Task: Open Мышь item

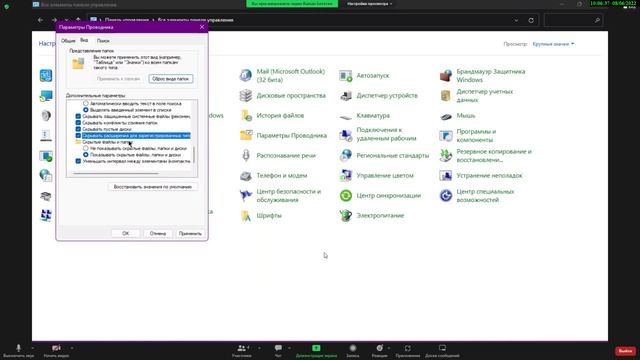Action: click(x=458, y=116)
